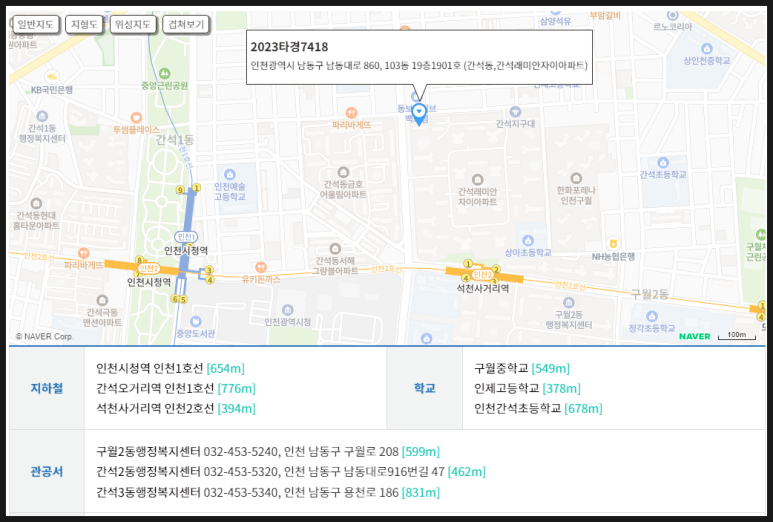
Task: Click case number 2023타경7418 text
Action: 289,47
